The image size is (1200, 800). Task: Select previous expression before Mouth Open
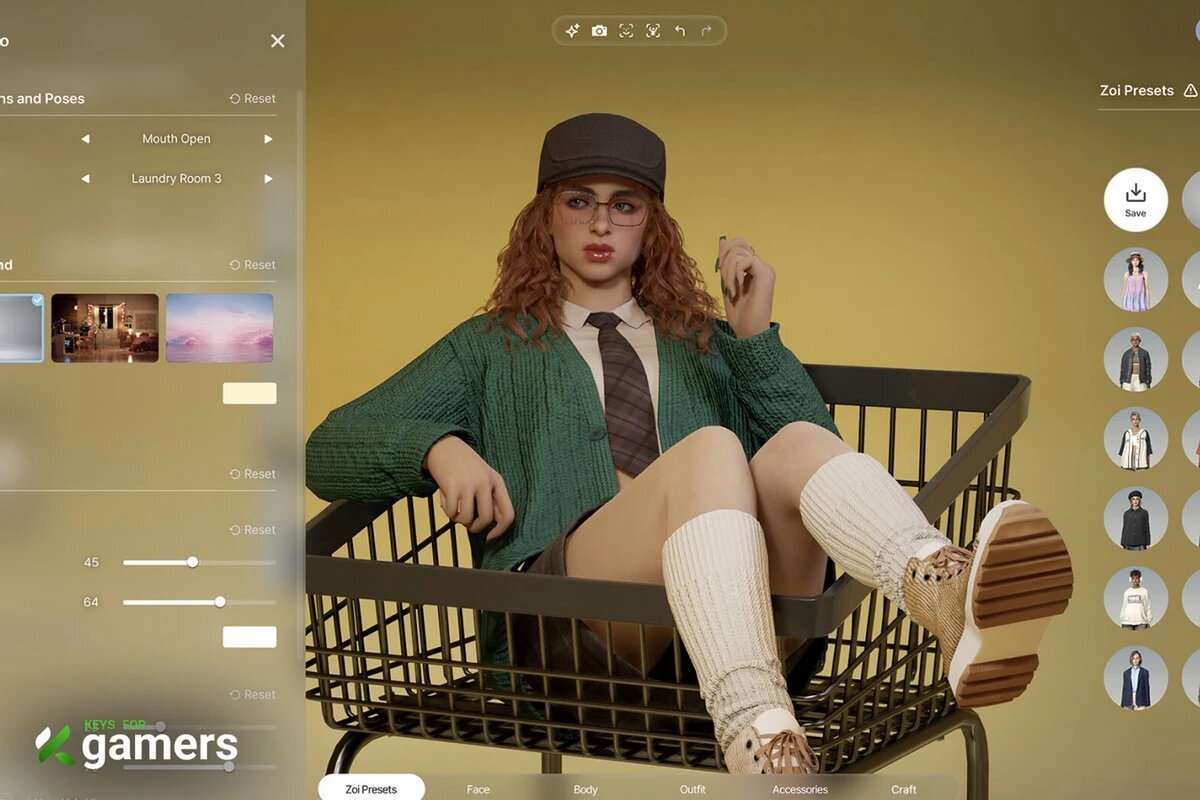pyautogui.click(x=85, y=139)
